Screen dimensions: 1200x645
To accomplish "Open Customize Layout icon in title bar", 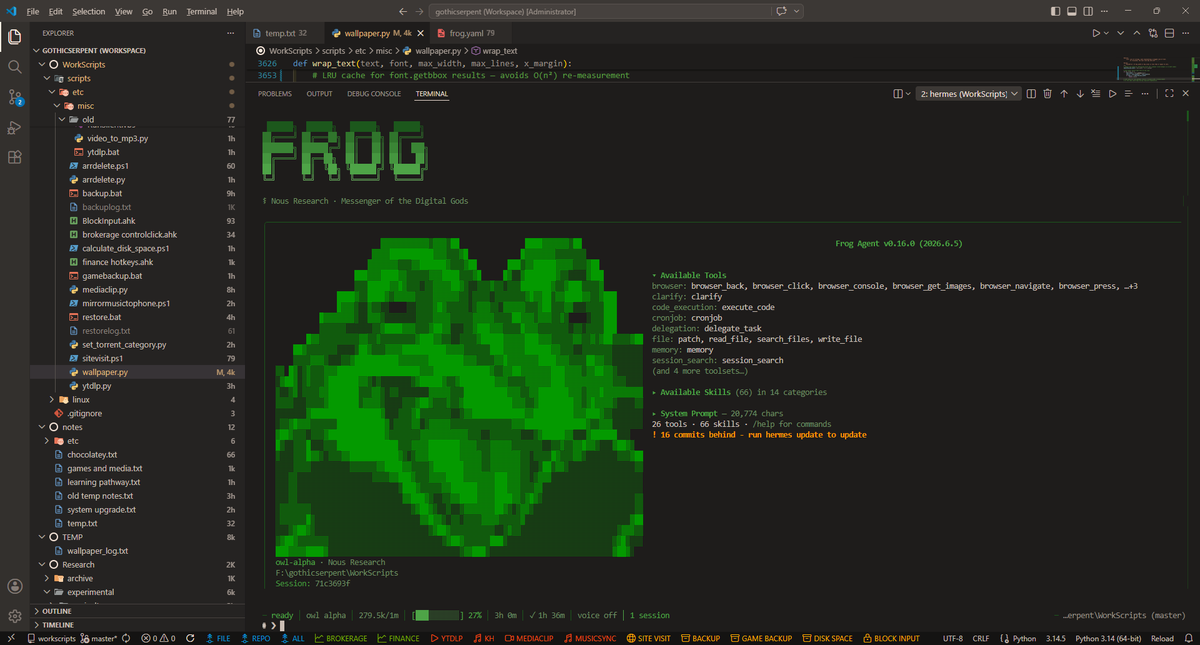I will pyautogui.click(x=1104, y=11).
